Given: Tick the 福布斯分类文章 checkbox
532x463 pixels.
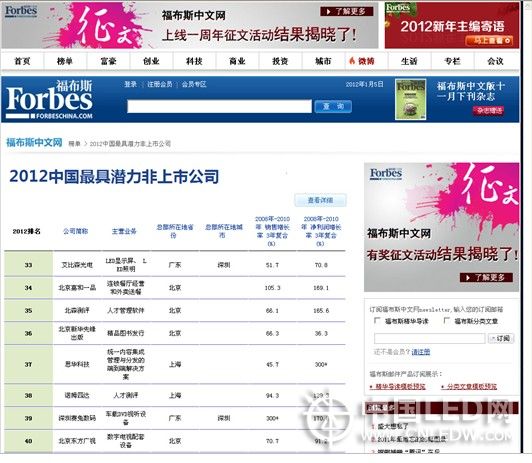Looking at the screenshot, I should coord(447,320).
